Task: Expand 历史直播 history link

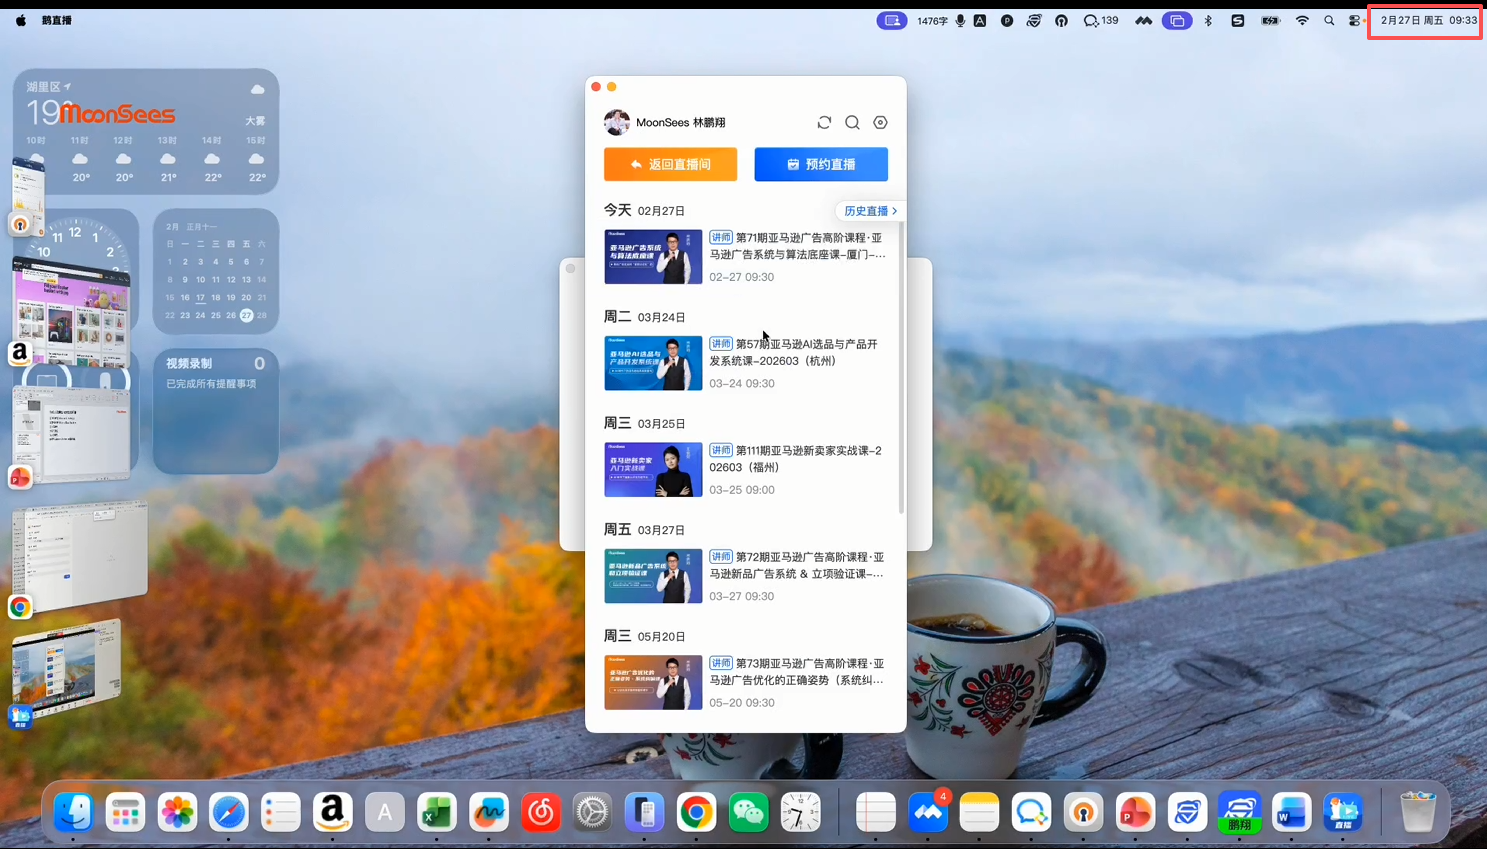Action: [869, 211]
